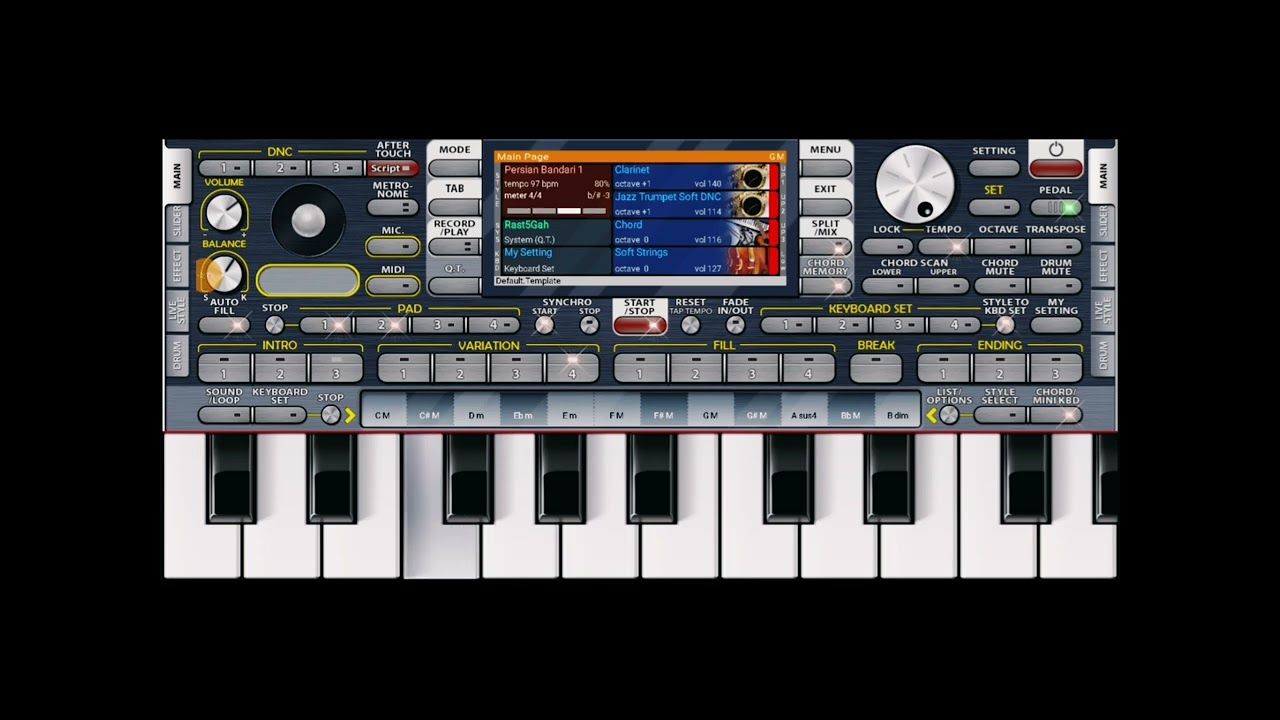Click round Stop button beside Keyboard Set
The height and width of the screenshot is (720, 1280).
click(x=330, y=415)
